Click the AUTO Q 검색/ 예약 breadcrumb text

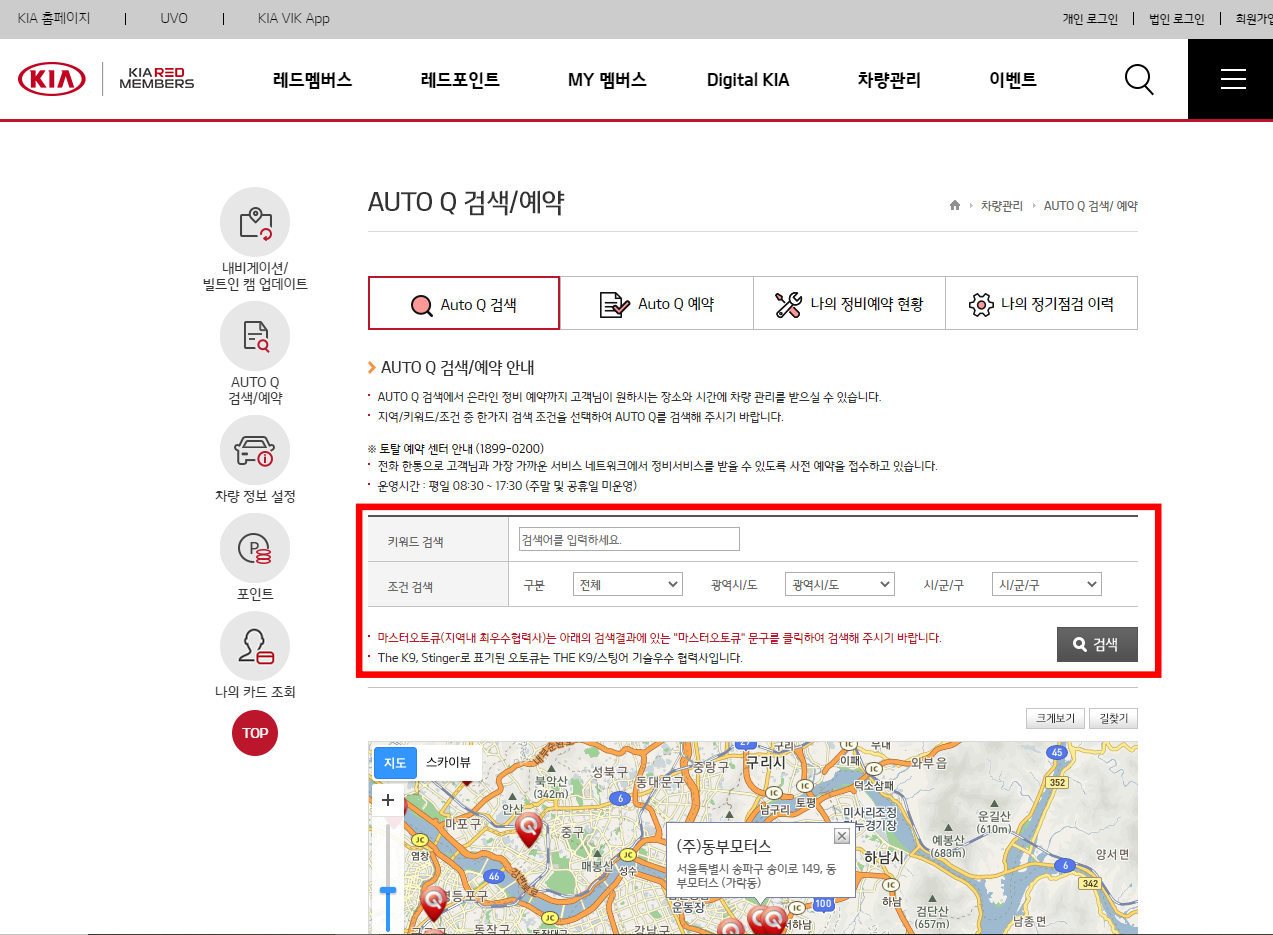tap(1091, 205)
